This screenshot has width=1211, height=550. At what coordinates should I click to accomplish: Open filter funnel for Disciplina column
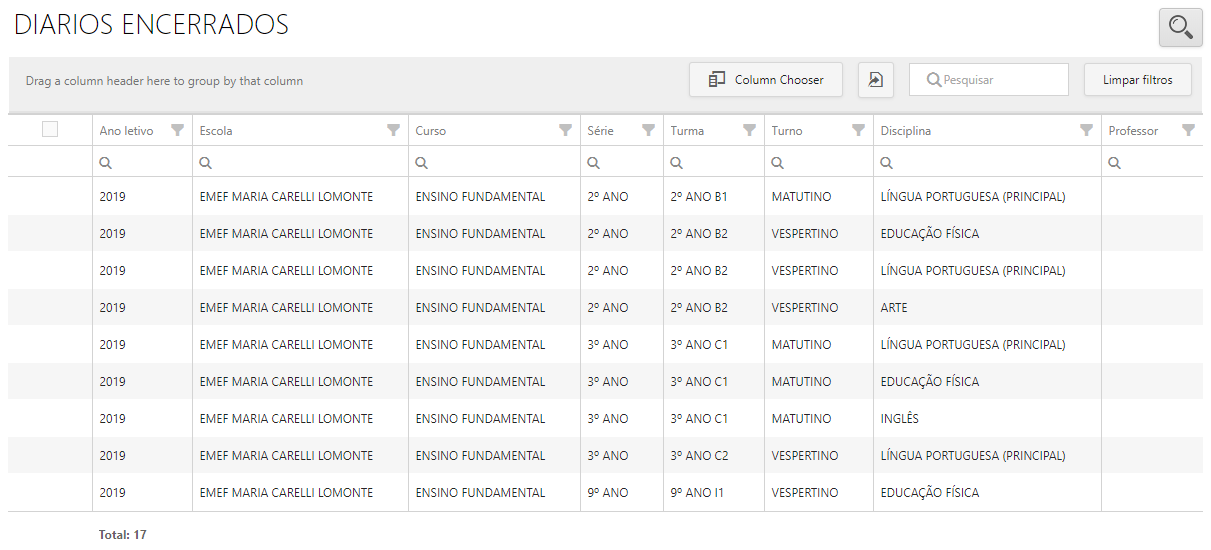[1086, 130]
